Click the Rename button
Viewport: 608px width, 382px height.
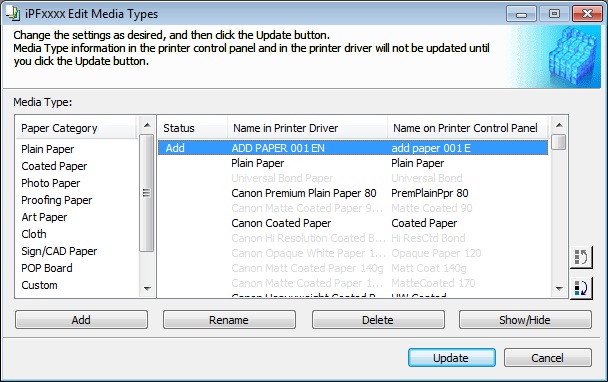coord(229,320)
